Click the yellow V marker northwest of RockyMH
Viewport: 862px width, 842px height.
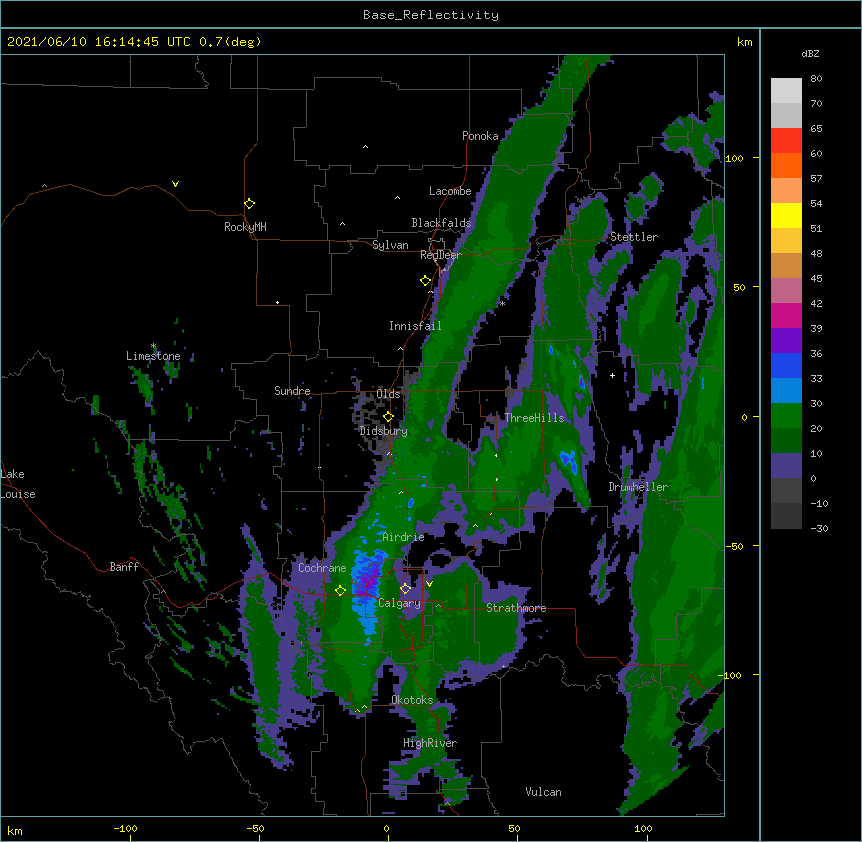175,184
